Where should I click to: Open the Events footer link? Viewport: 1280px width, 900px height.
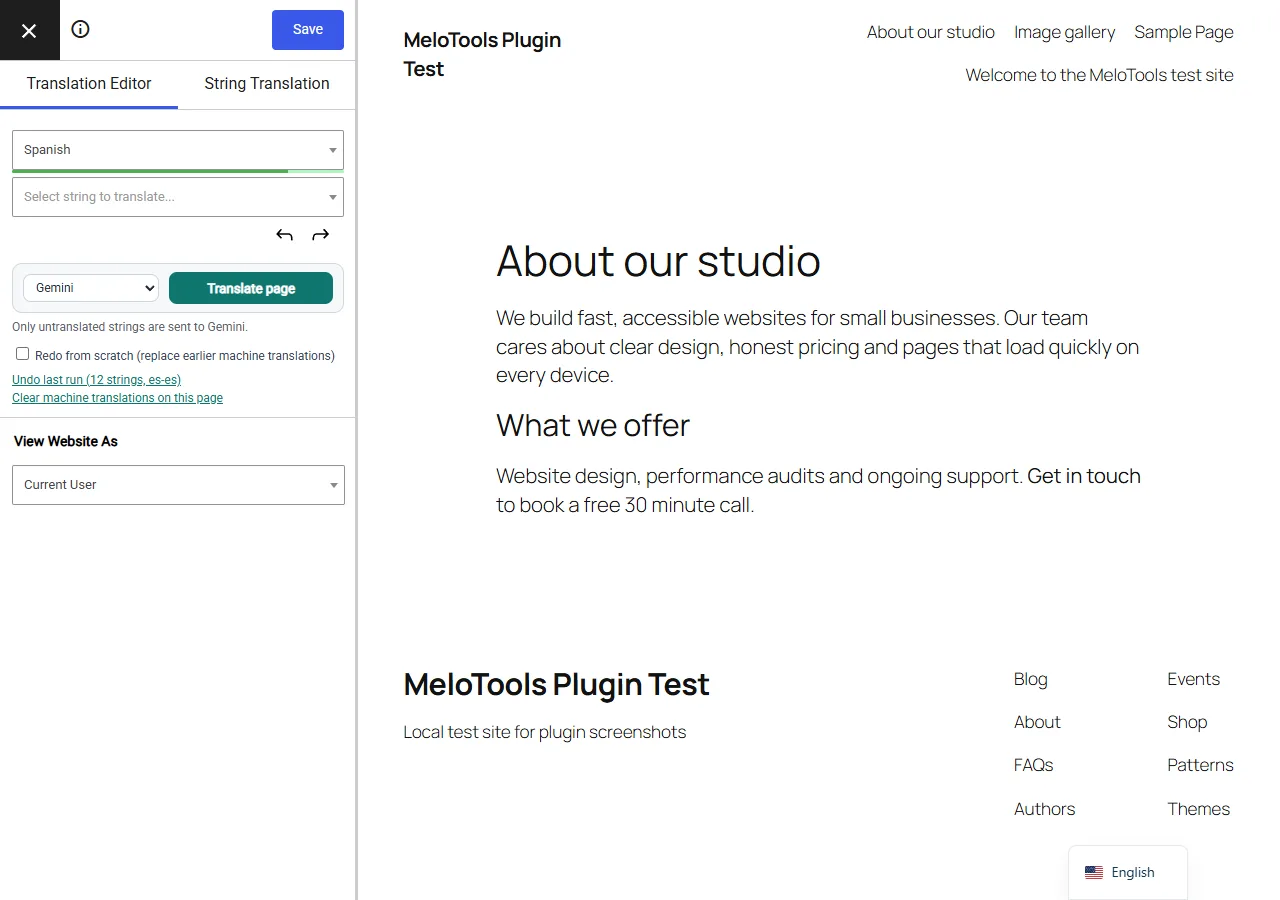click(x=1194, y=679)
